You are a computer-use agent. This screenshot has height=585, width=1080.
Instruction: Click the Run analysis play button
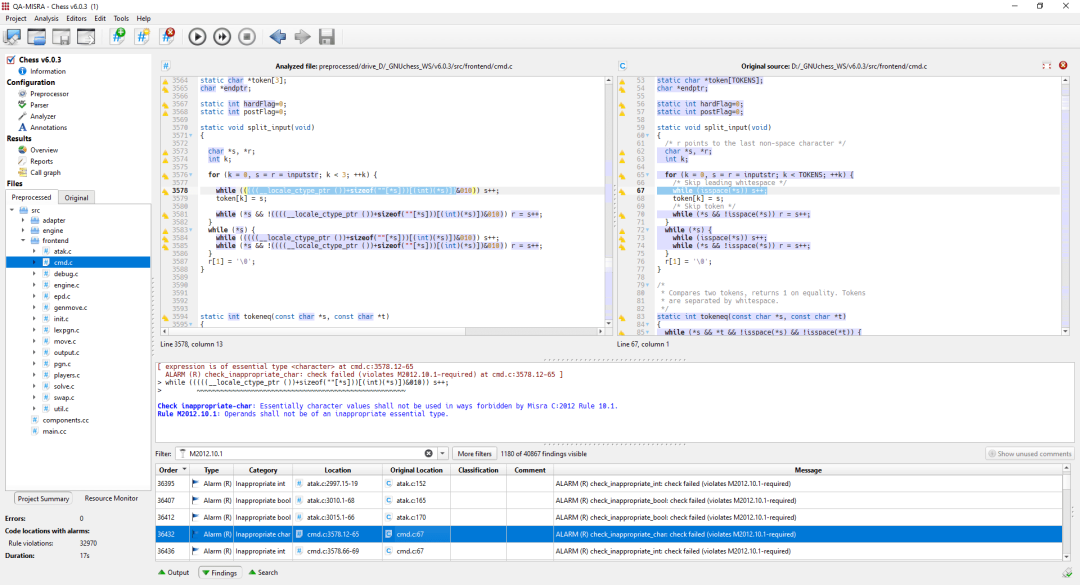tap(197, 37)
